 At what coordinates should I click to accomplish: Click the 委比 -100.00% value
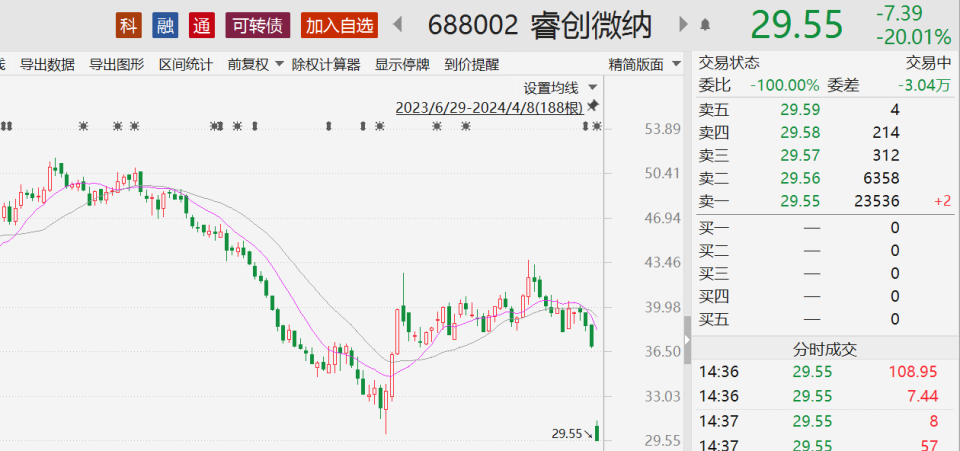[x=785, y=86]
